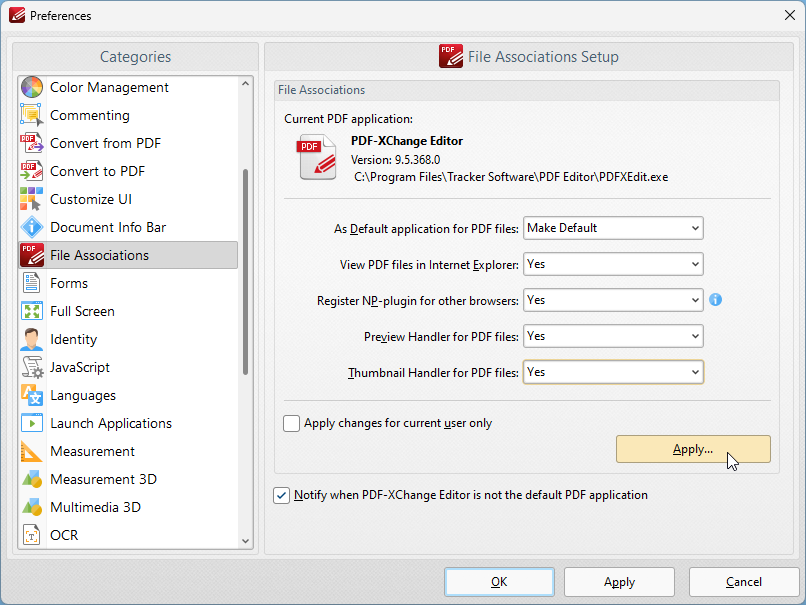Select the JavaScript category
The height and width of the screenshot is (605, 806).
pos(129,368)
